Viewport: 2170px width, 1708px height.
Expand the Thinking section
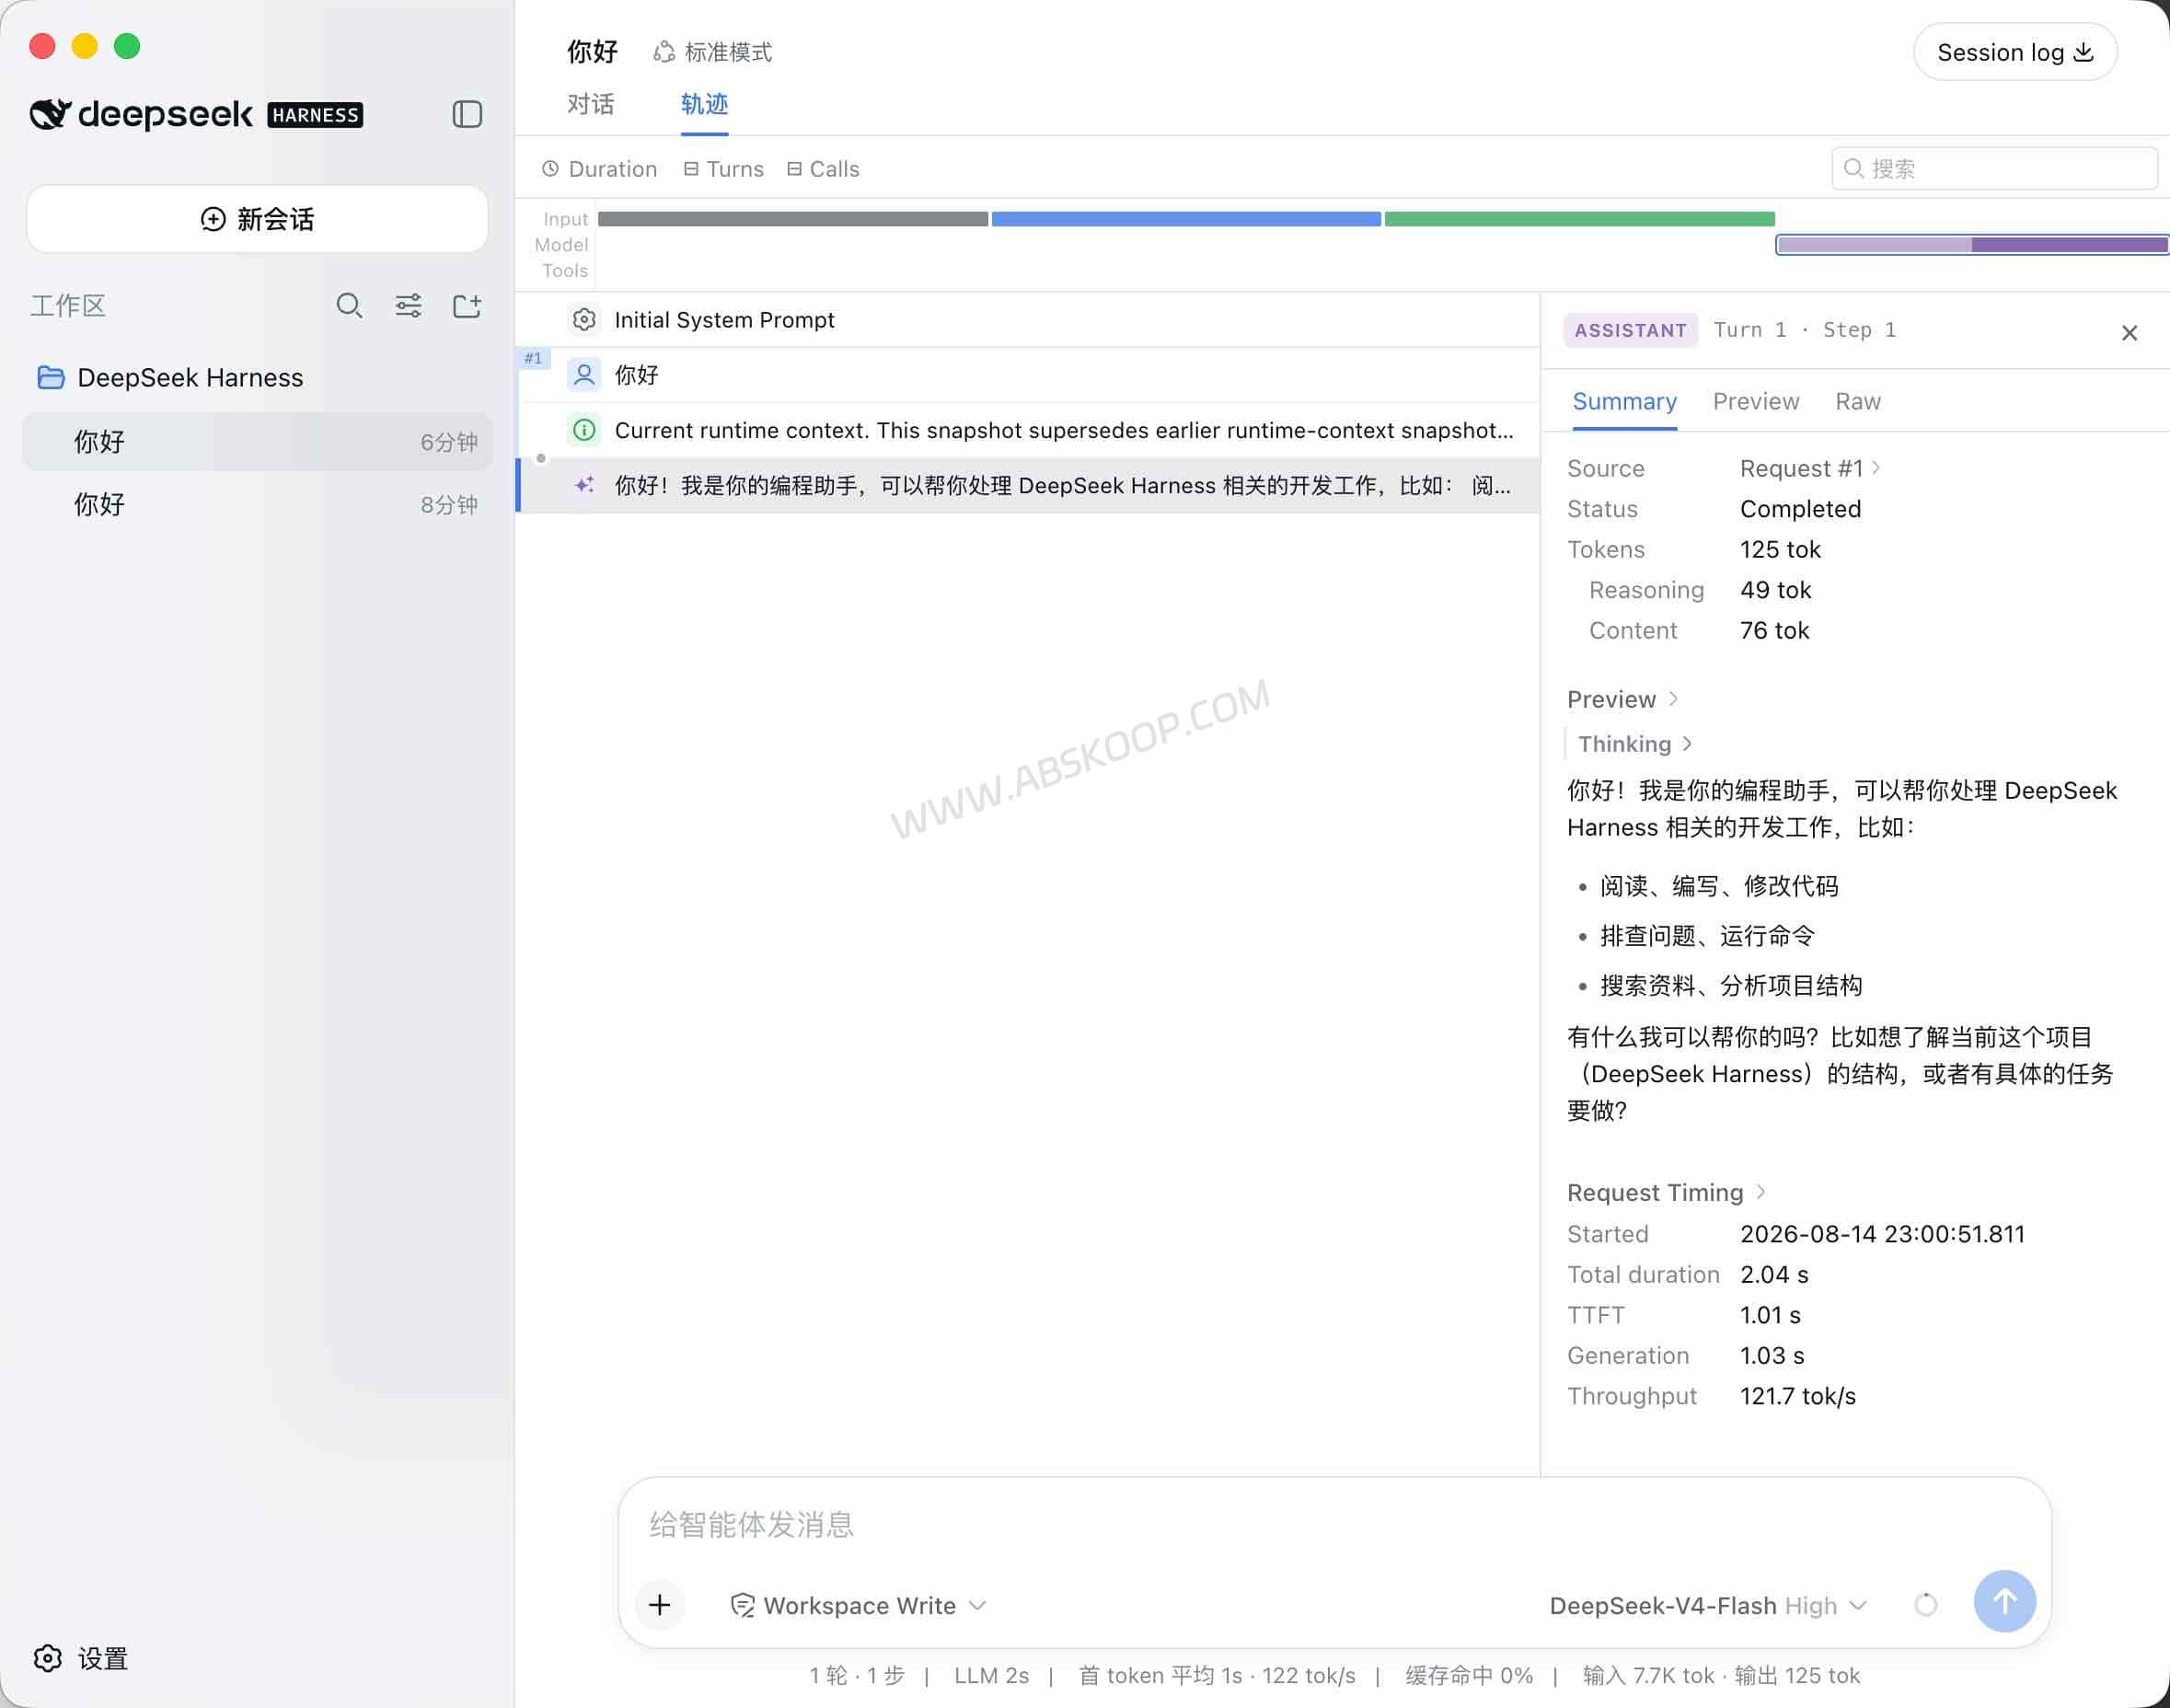click(1634, 744)
